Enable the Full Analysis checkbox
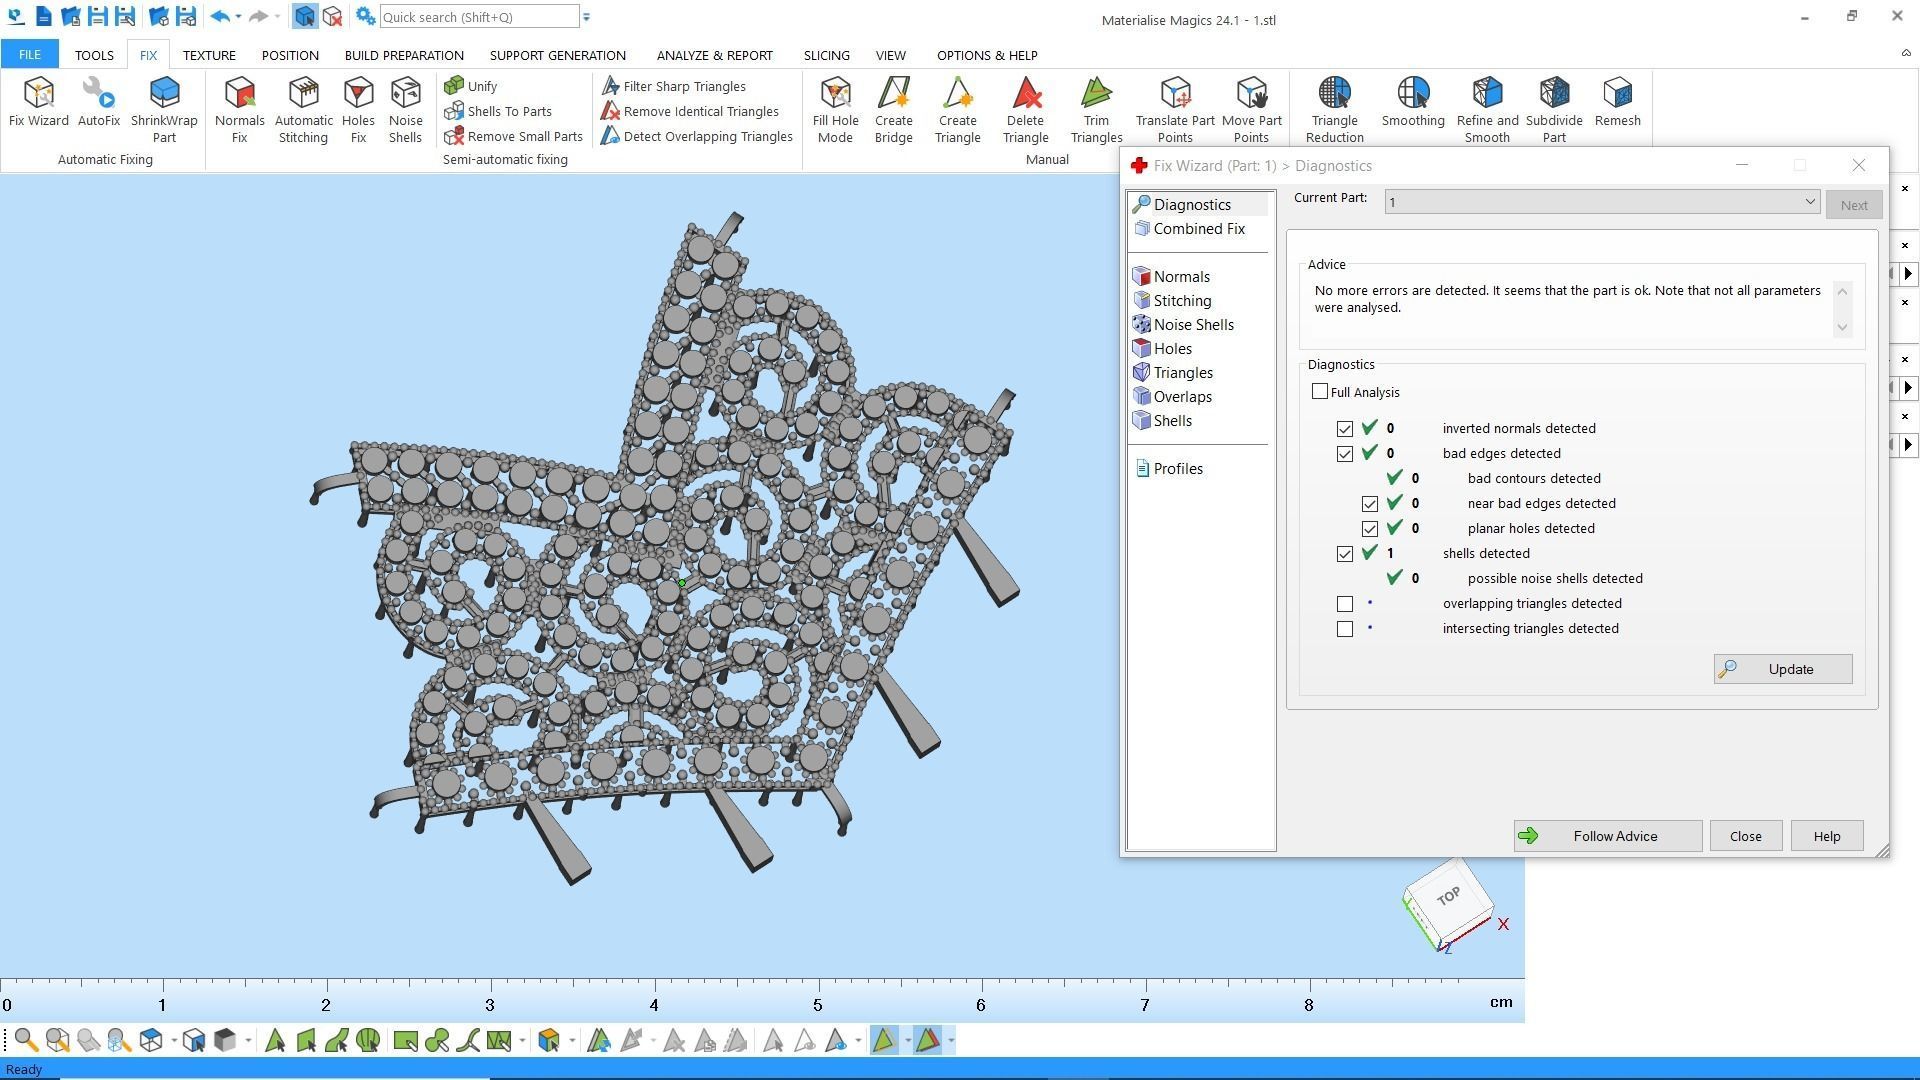The width and height of the screenshot is (1920, 1080). [1320, 392]
